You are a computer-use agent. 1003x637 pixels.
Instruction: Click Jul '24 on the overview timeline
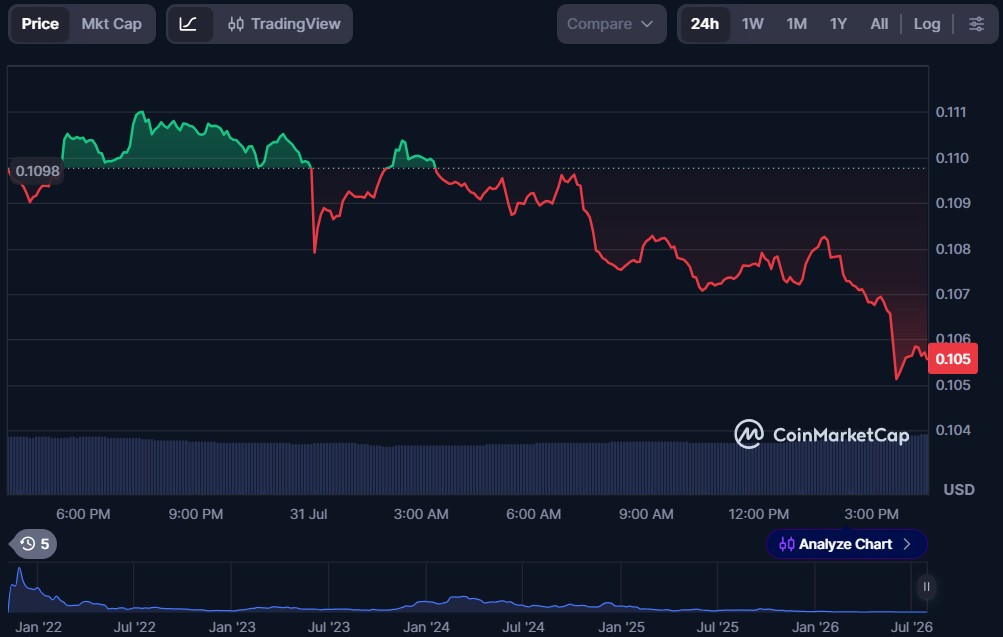coord(523,627)
